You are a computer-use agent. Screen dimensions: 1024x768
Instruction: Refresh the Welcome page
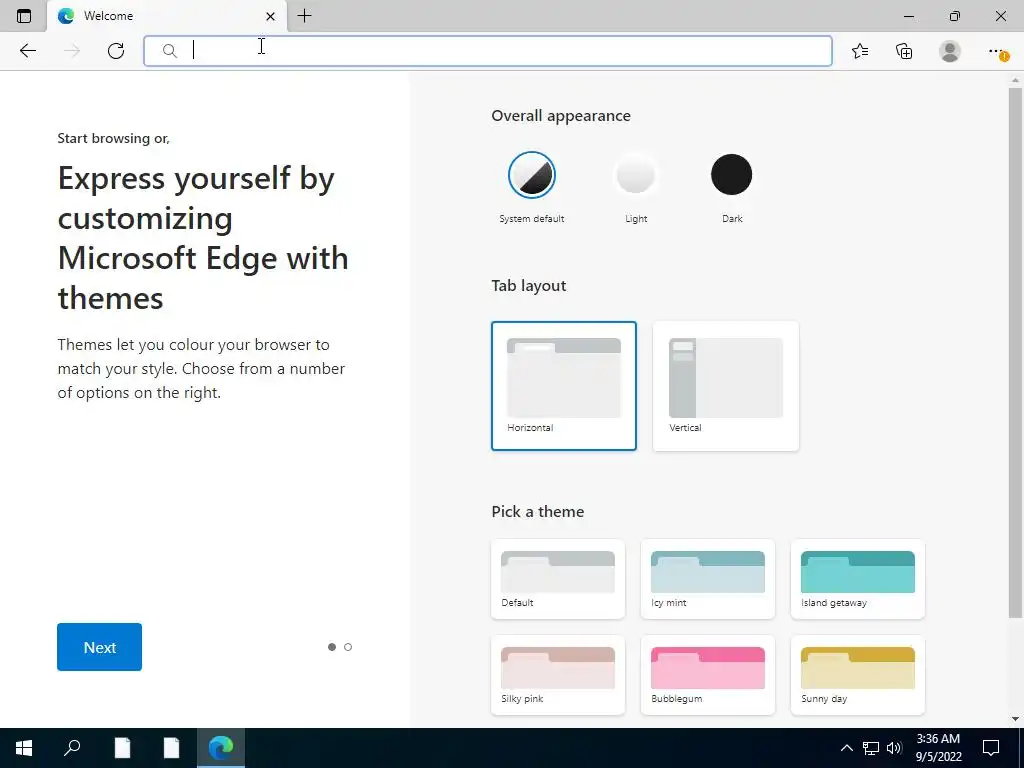[x=116, y=51]
